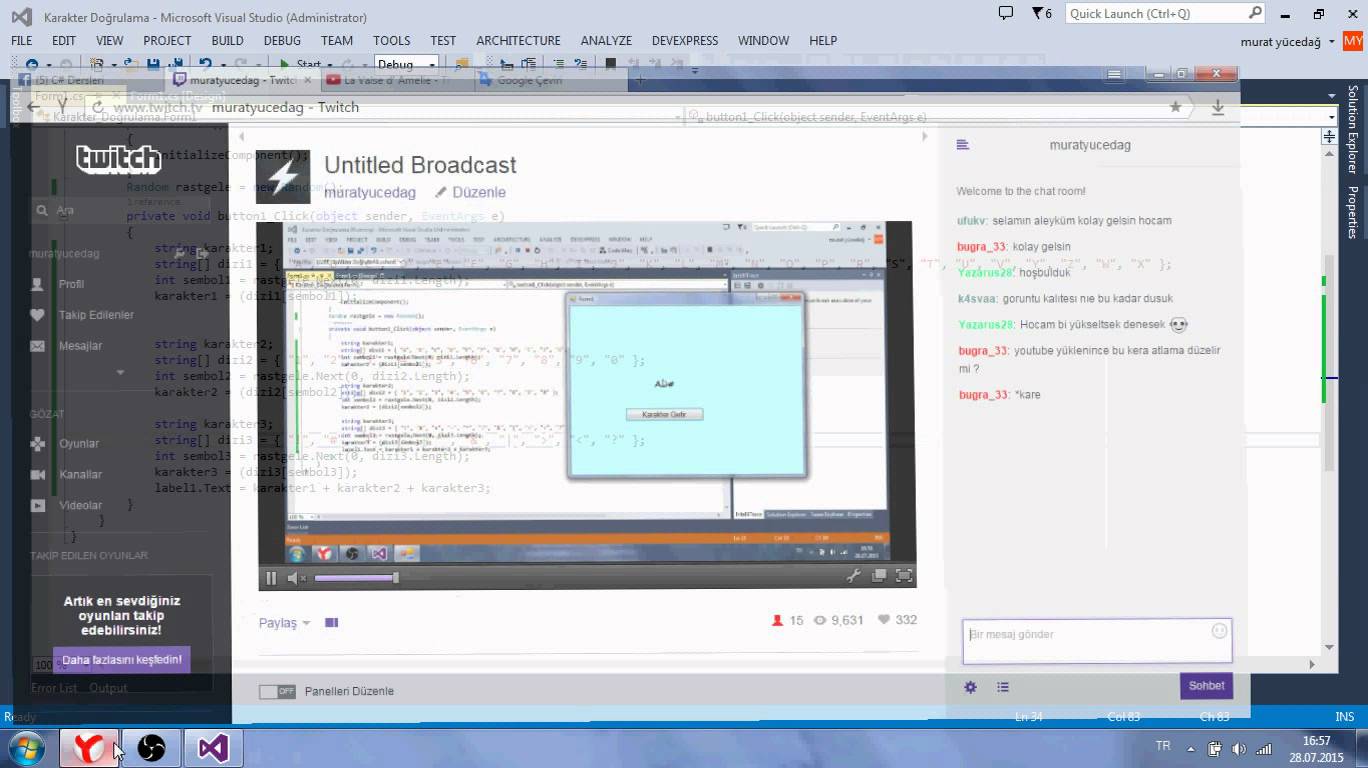Click the Visual Studio taskbar icon
1368x768 pixels.
213,748
